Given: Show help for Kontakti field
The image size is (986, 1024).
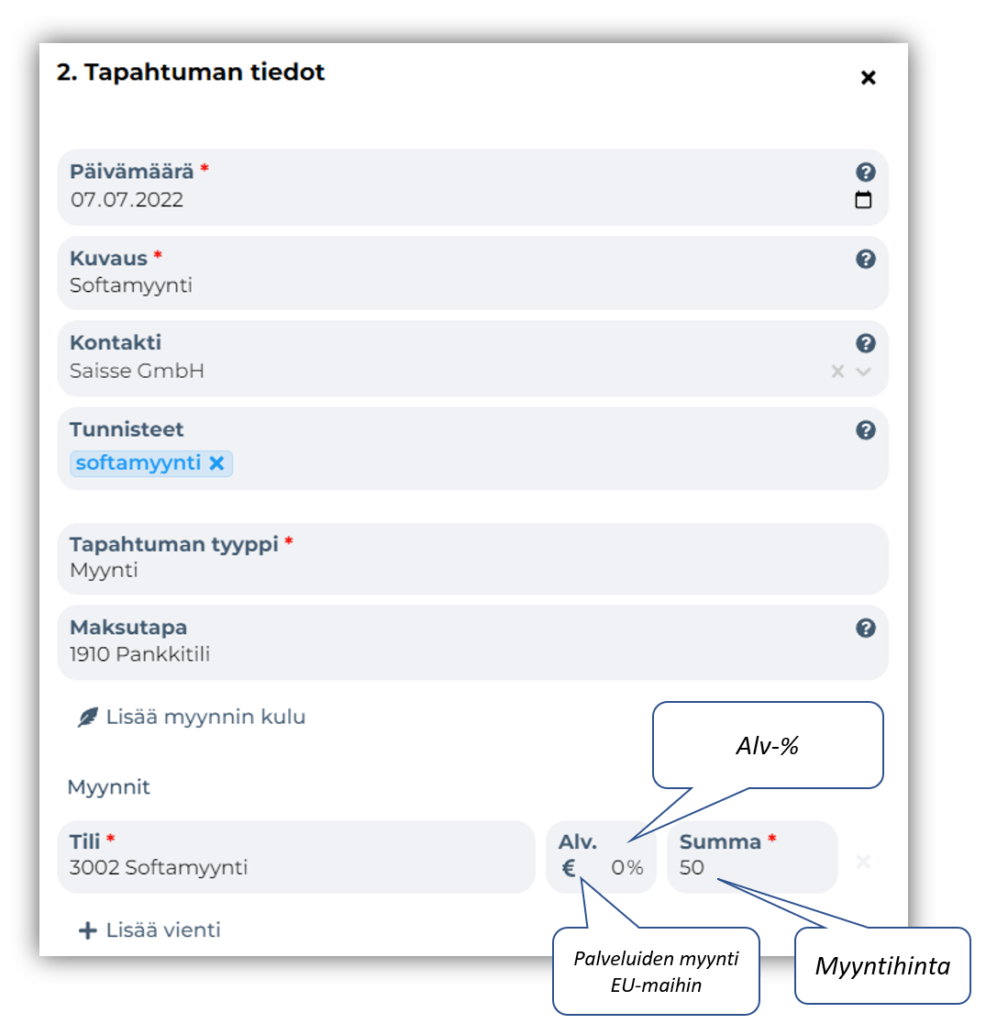Looking at the screenshot, I should coord(865,344).
